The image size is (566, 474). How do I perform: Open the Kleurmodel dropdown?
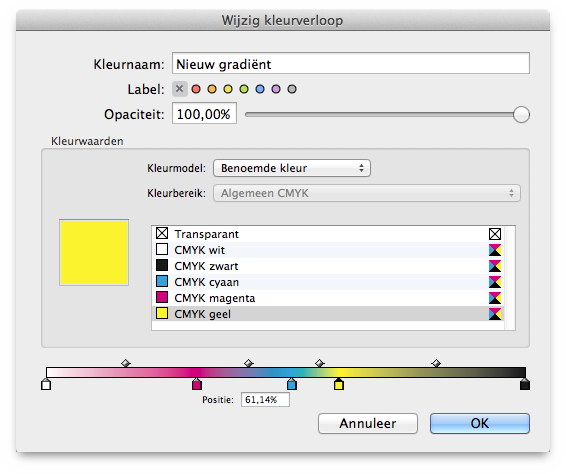click(292, 168)
